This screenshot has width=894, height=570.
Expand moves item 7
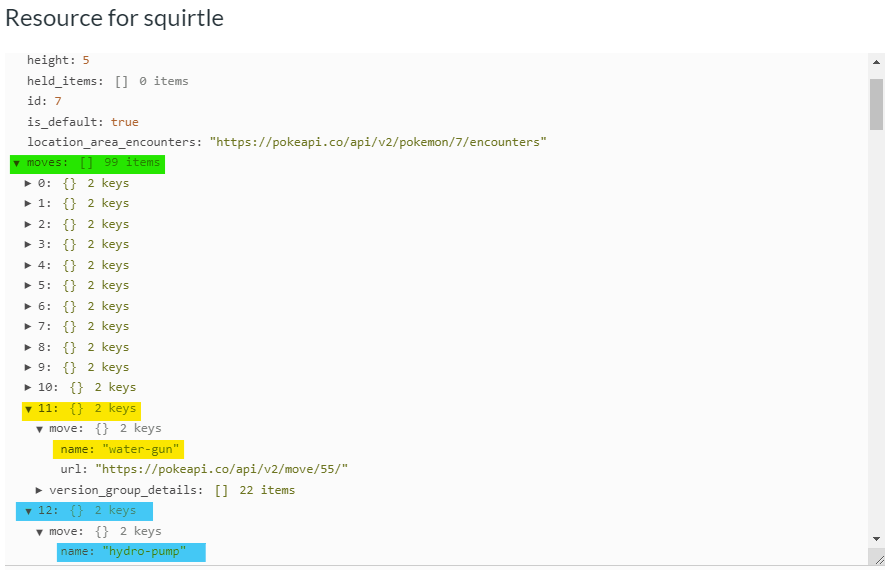coord(28,327)
